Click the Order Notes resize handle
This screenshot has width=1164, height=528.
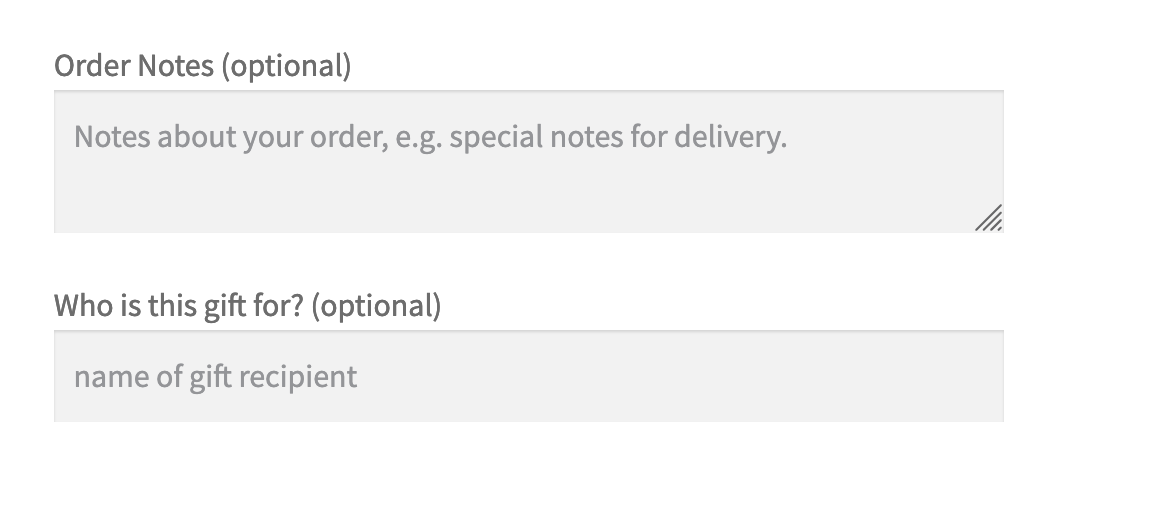(989, 219)
